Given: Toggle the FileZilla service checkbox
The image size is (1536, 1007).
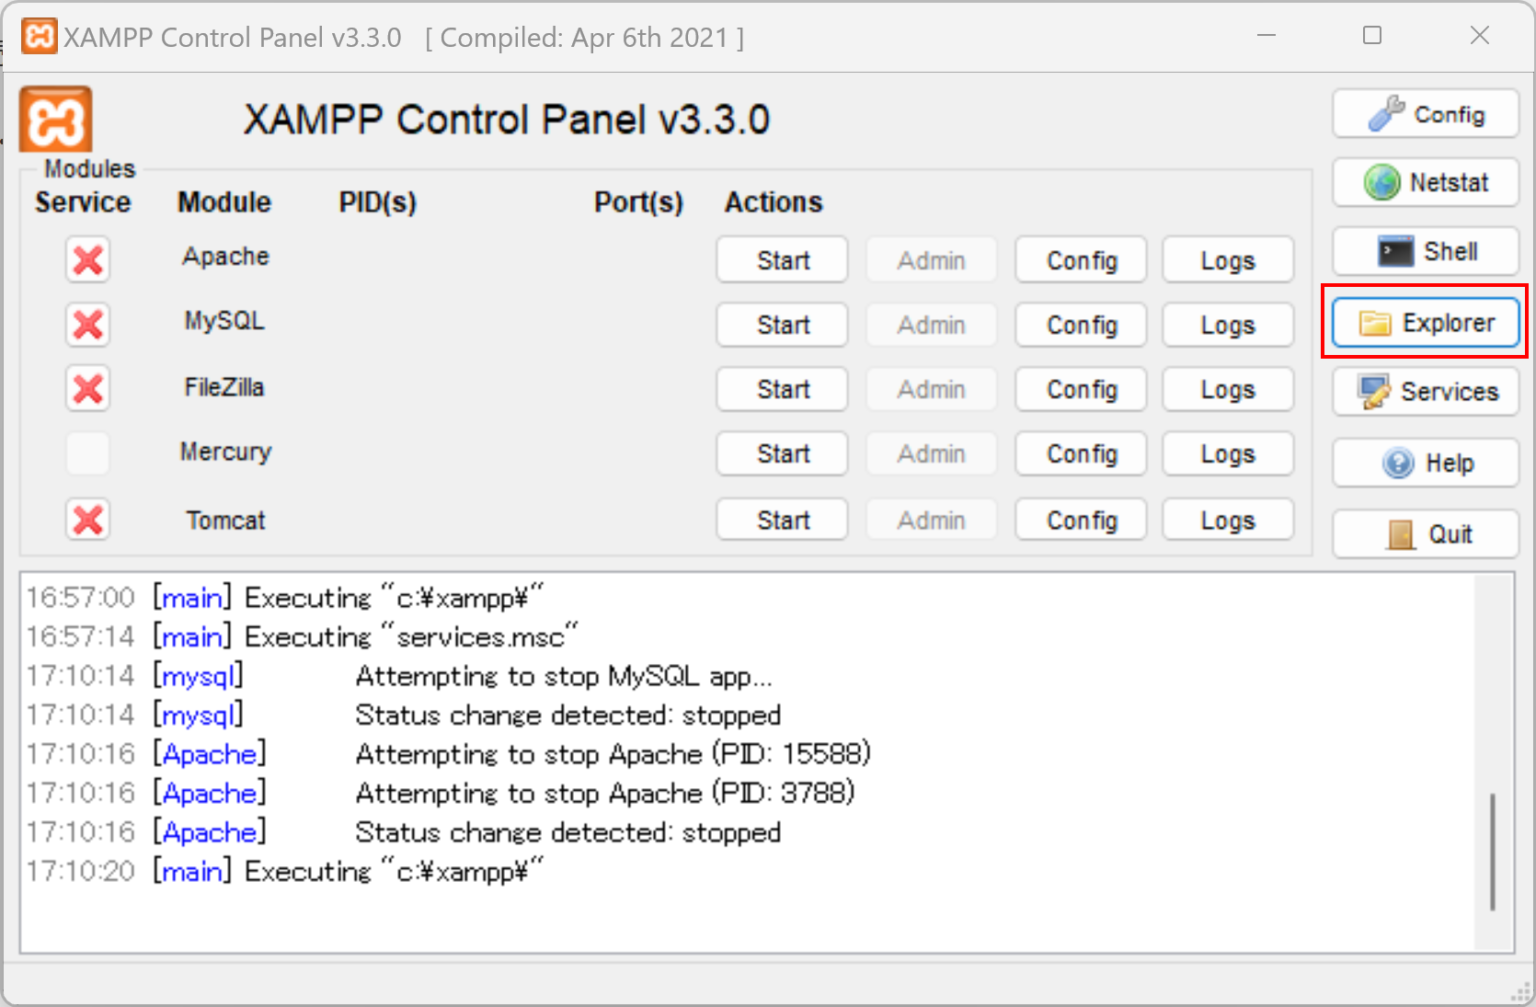Looking at the screenshot, I should [x=87, y=389].
